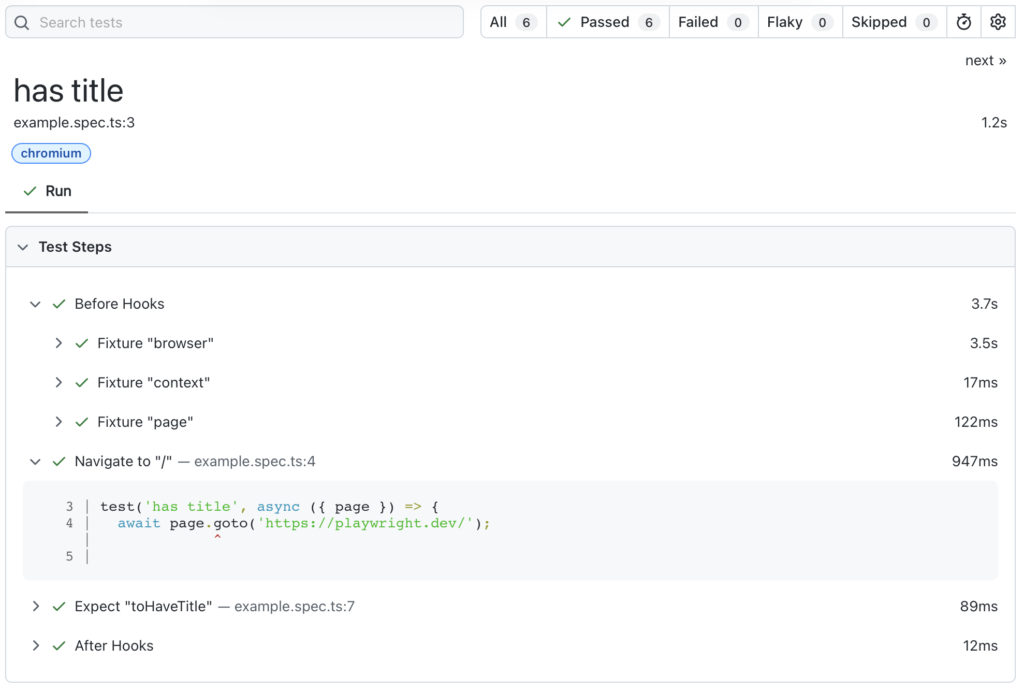Collapse the Navigate to "/" step
The width and height of the screenshot is (1024, 690).
(x=36, y=462)
